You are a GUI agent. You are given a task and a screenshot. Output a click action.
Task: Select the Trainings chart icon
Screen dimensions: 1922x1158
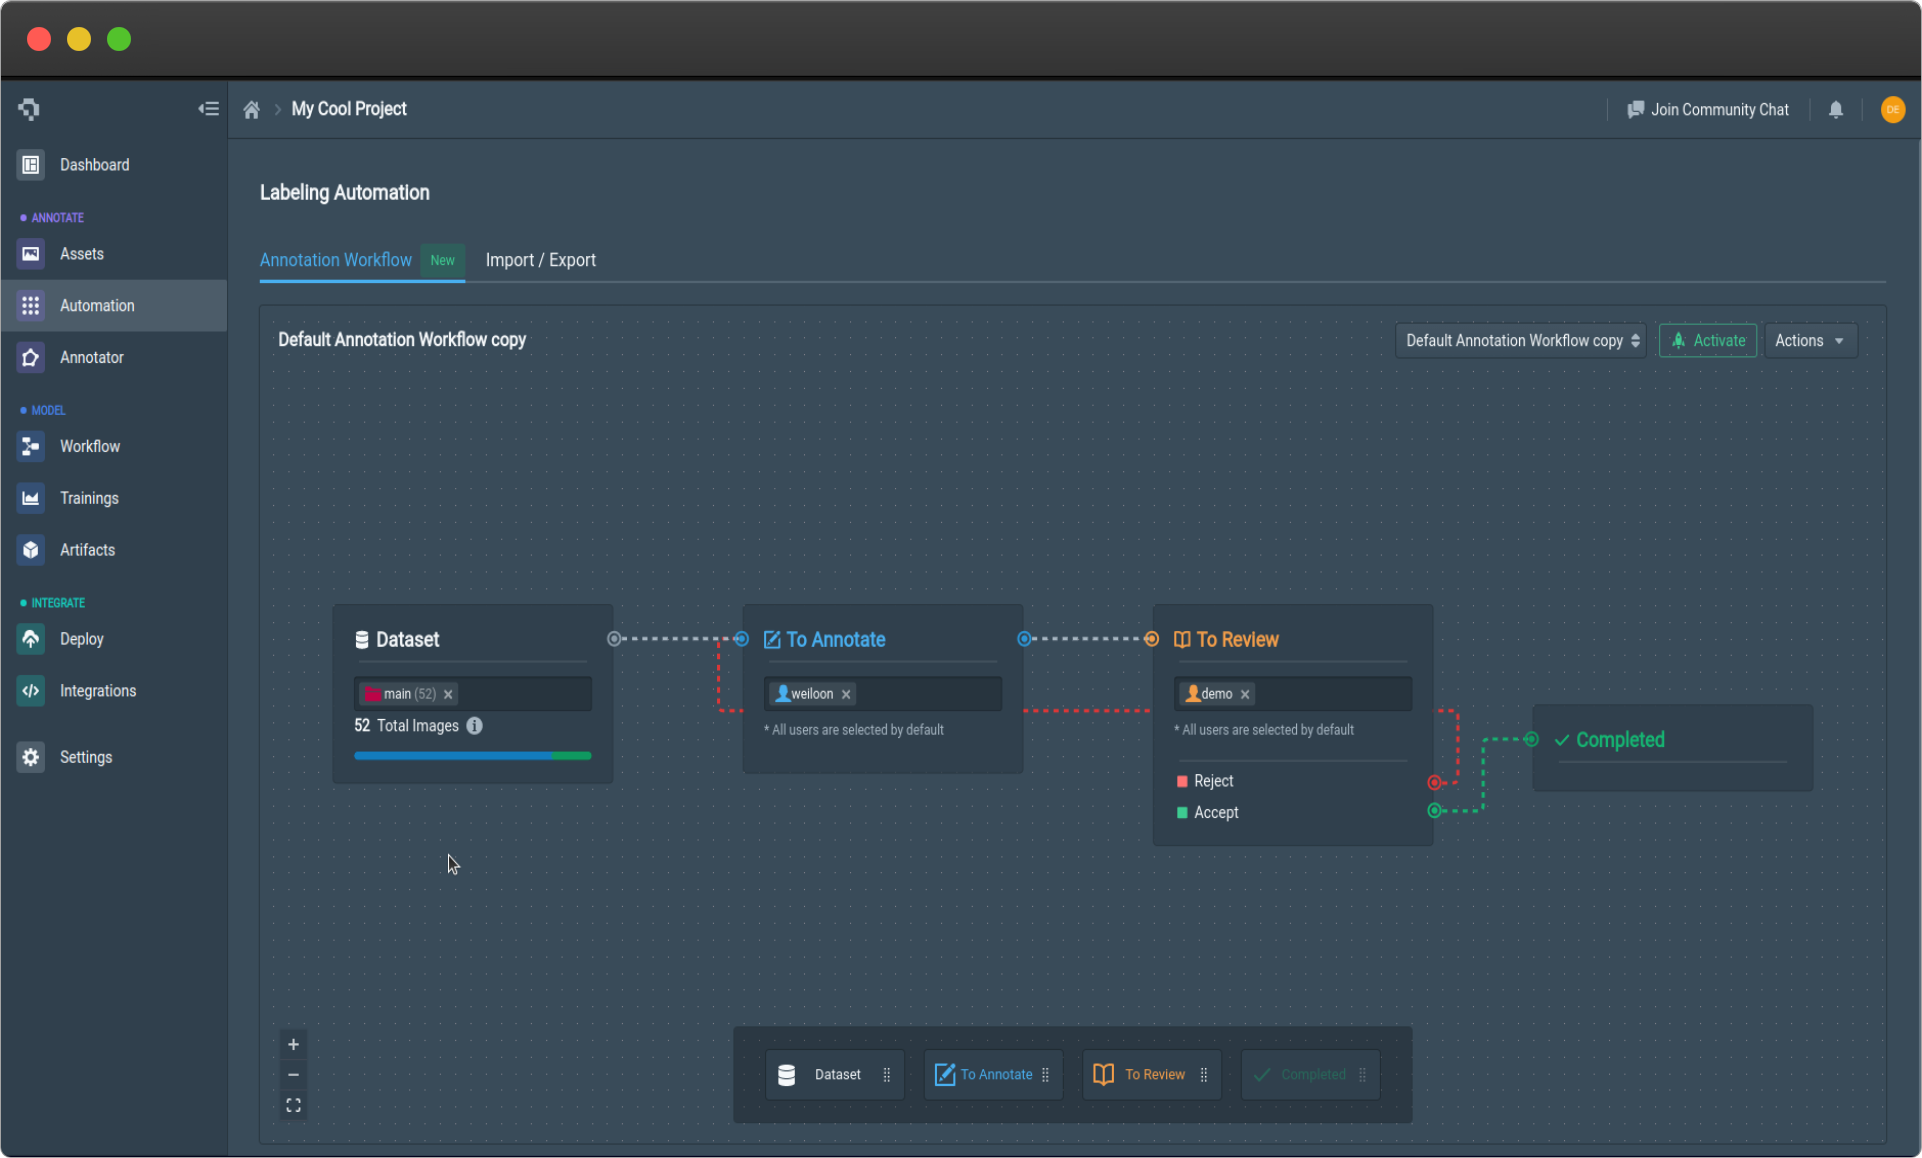30,498
